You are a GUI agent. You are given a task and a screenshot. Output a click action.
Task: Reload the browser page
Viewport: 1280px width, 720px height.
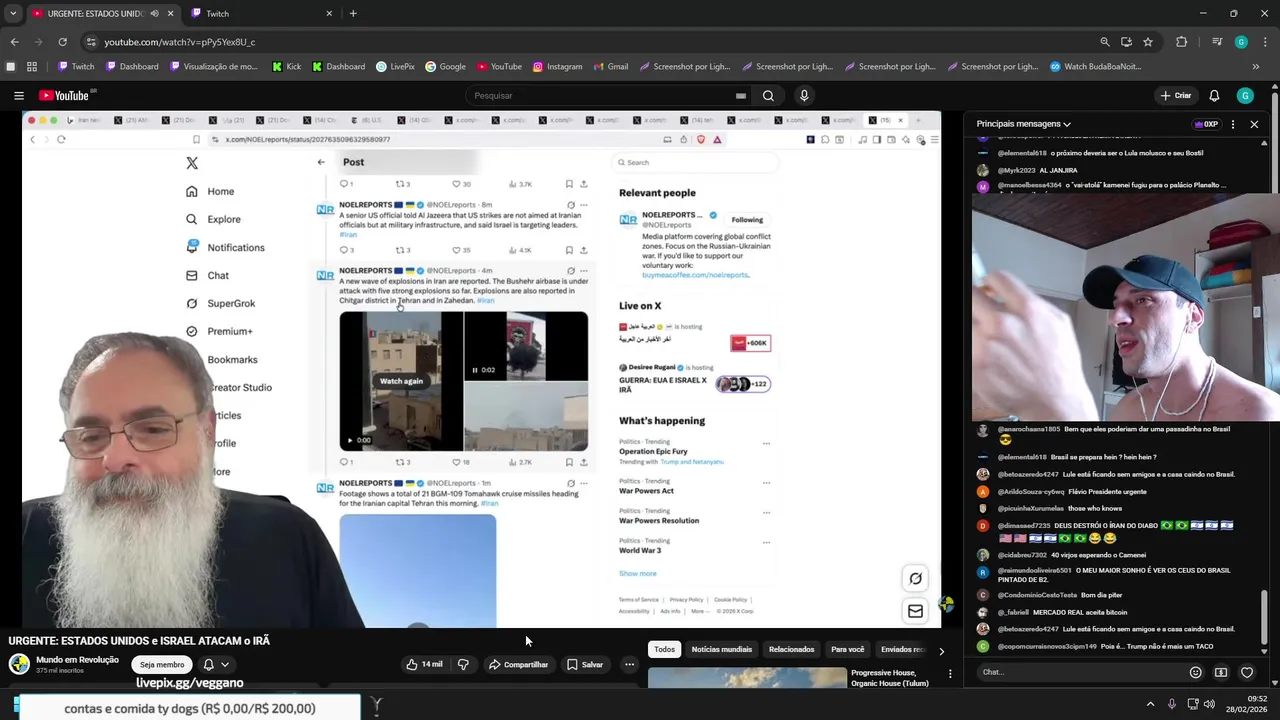click(x=62, y=42)
